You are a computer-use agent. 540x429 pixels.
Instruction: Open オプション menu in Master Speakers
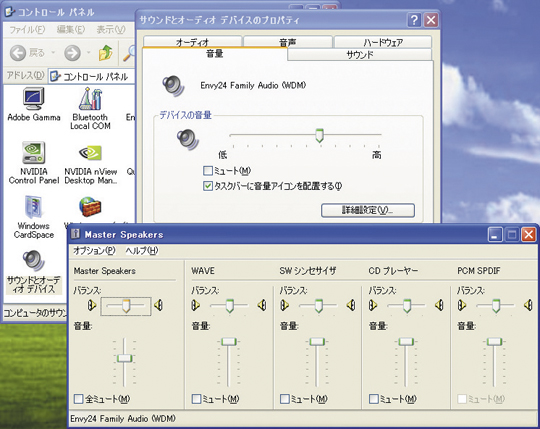pyautogui.click(x=94, y=251)
